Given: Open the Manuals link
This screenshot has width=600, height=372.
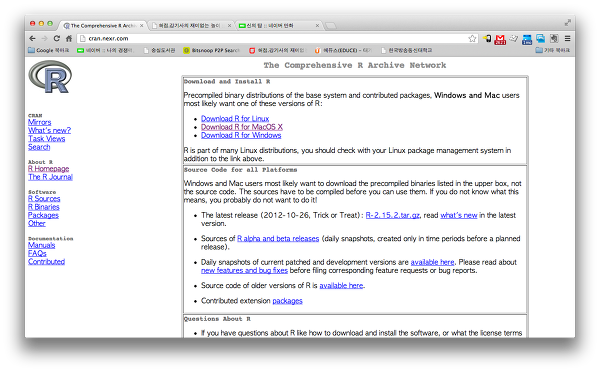Looking at the screenshot, I should coord(41,245).
